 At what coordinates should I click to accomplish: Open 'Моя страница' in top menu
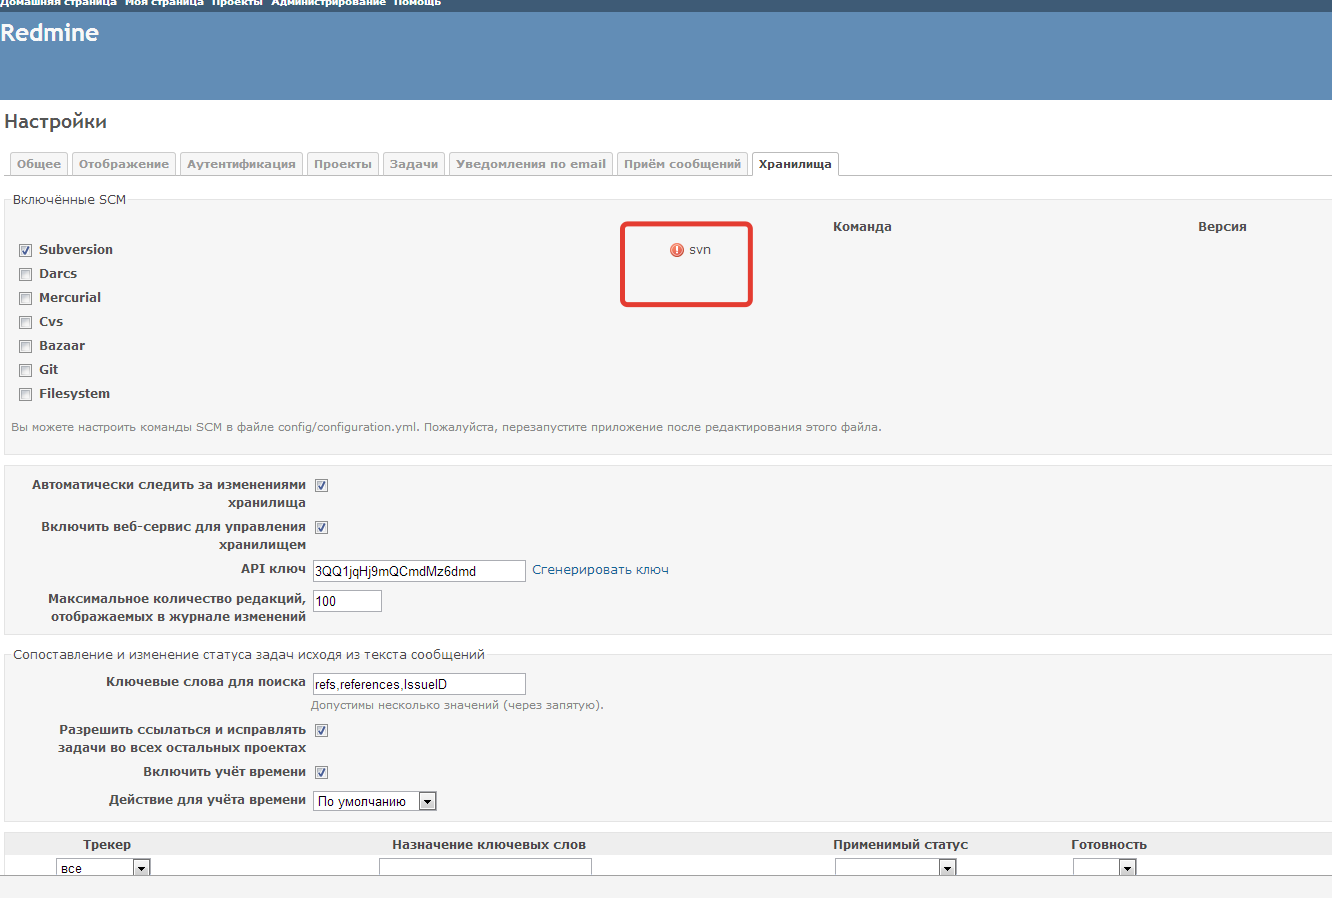[x=164, y=4]
